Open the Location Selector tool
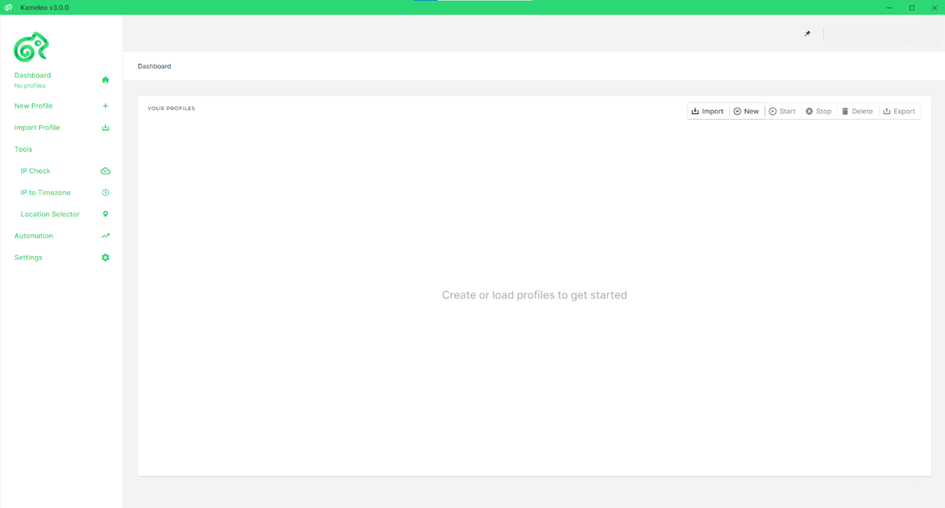The width and height of the screenshot is (945, 508). 50,214
